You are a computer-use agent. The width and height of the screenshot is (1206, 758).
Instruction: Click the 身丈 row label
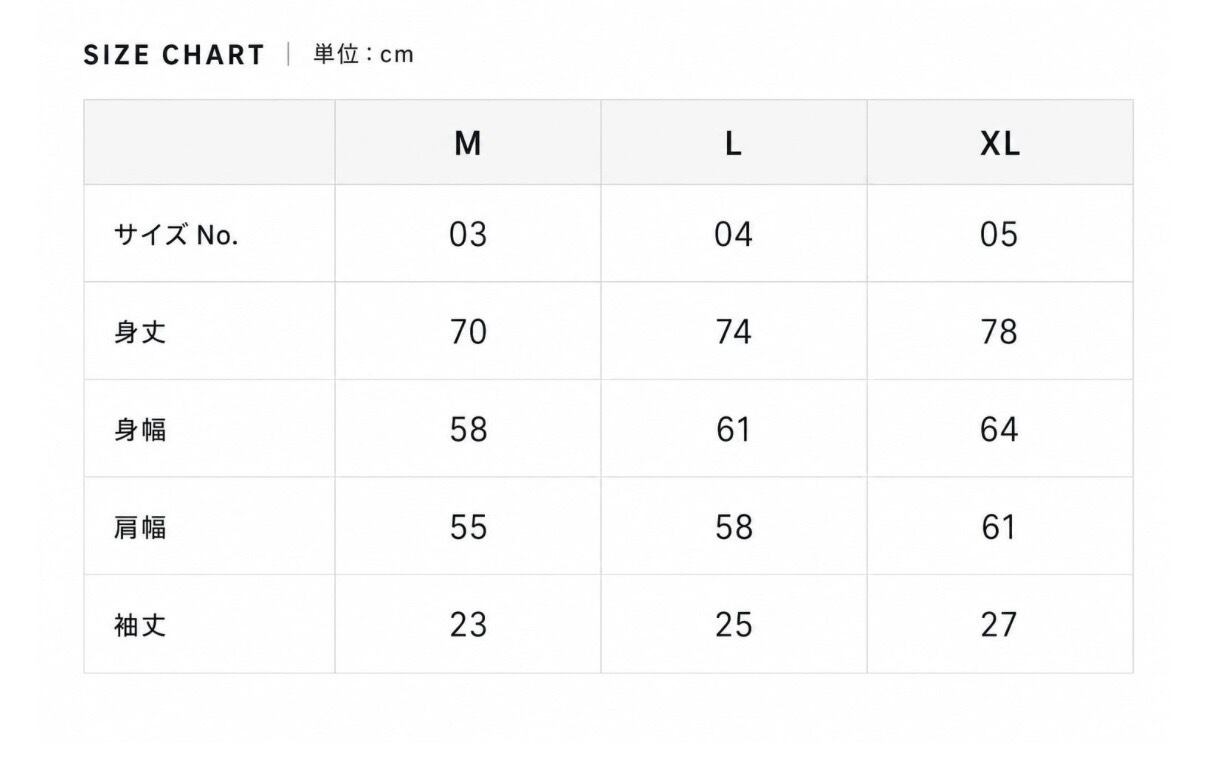[140, 332]
